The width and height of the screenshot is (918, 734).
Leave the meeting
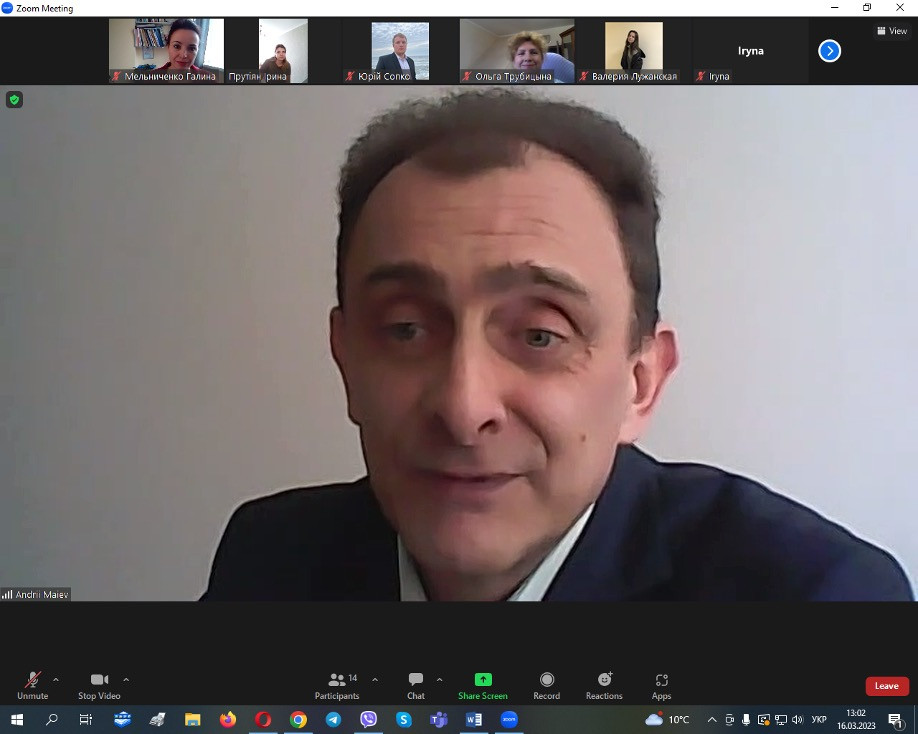(887, 686)
